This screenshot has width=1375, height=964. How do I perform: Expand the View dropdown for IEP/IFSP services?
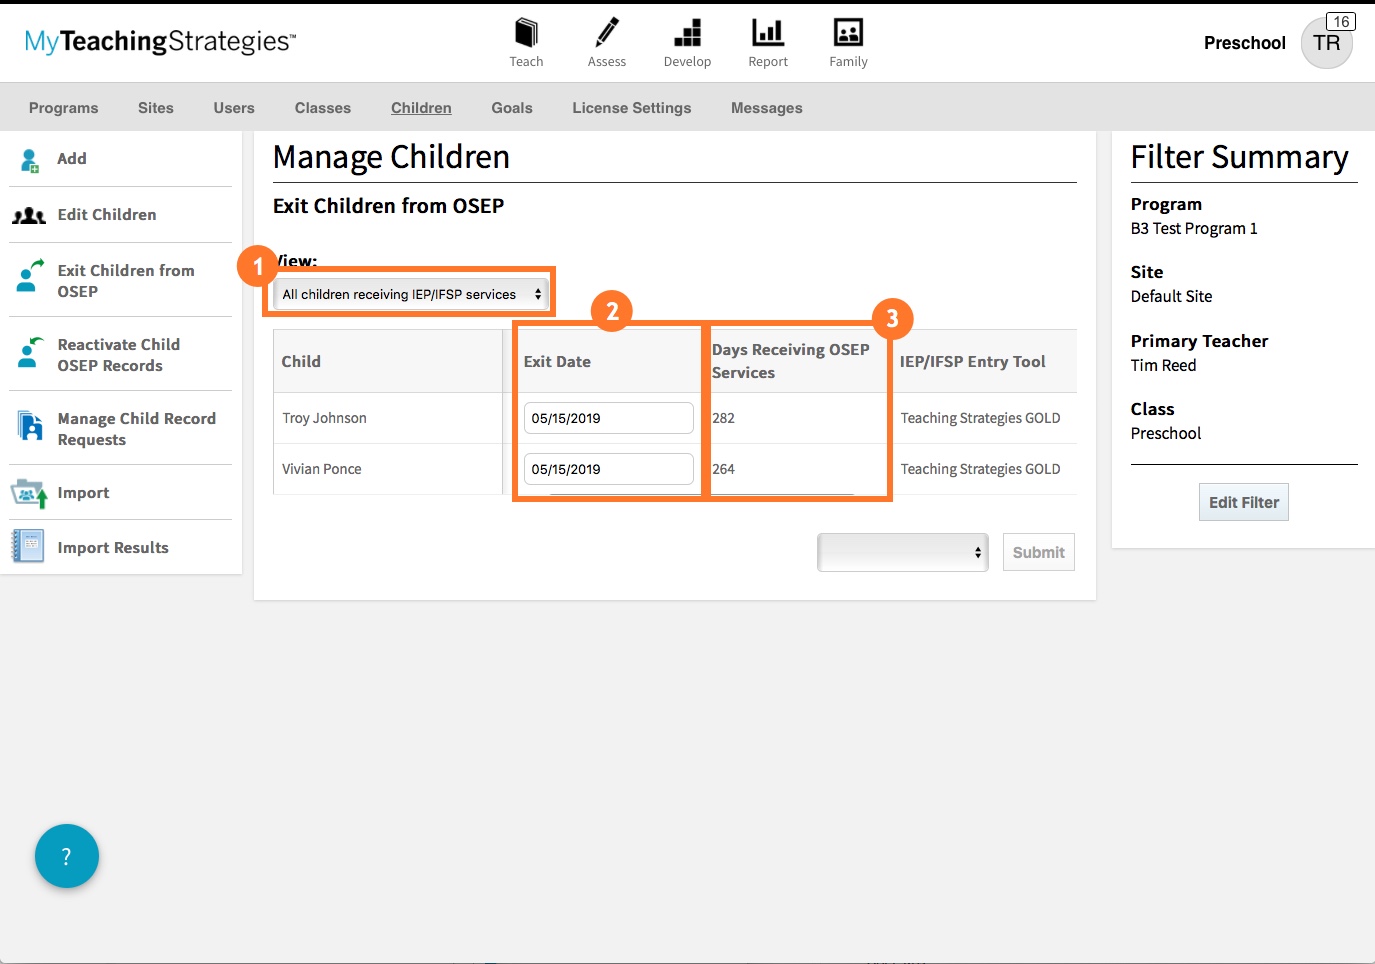point(411,294)
